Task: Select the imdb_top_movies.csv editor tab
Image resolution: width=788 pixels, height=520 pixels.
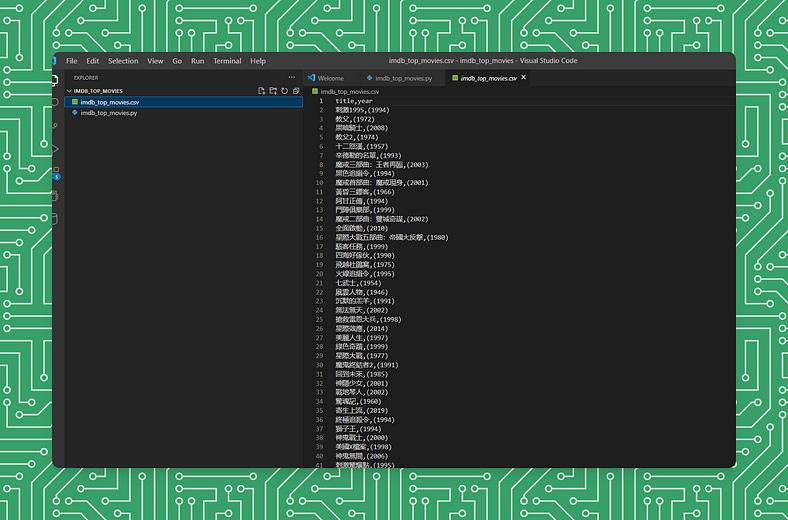Action: [x=488, y=78]
